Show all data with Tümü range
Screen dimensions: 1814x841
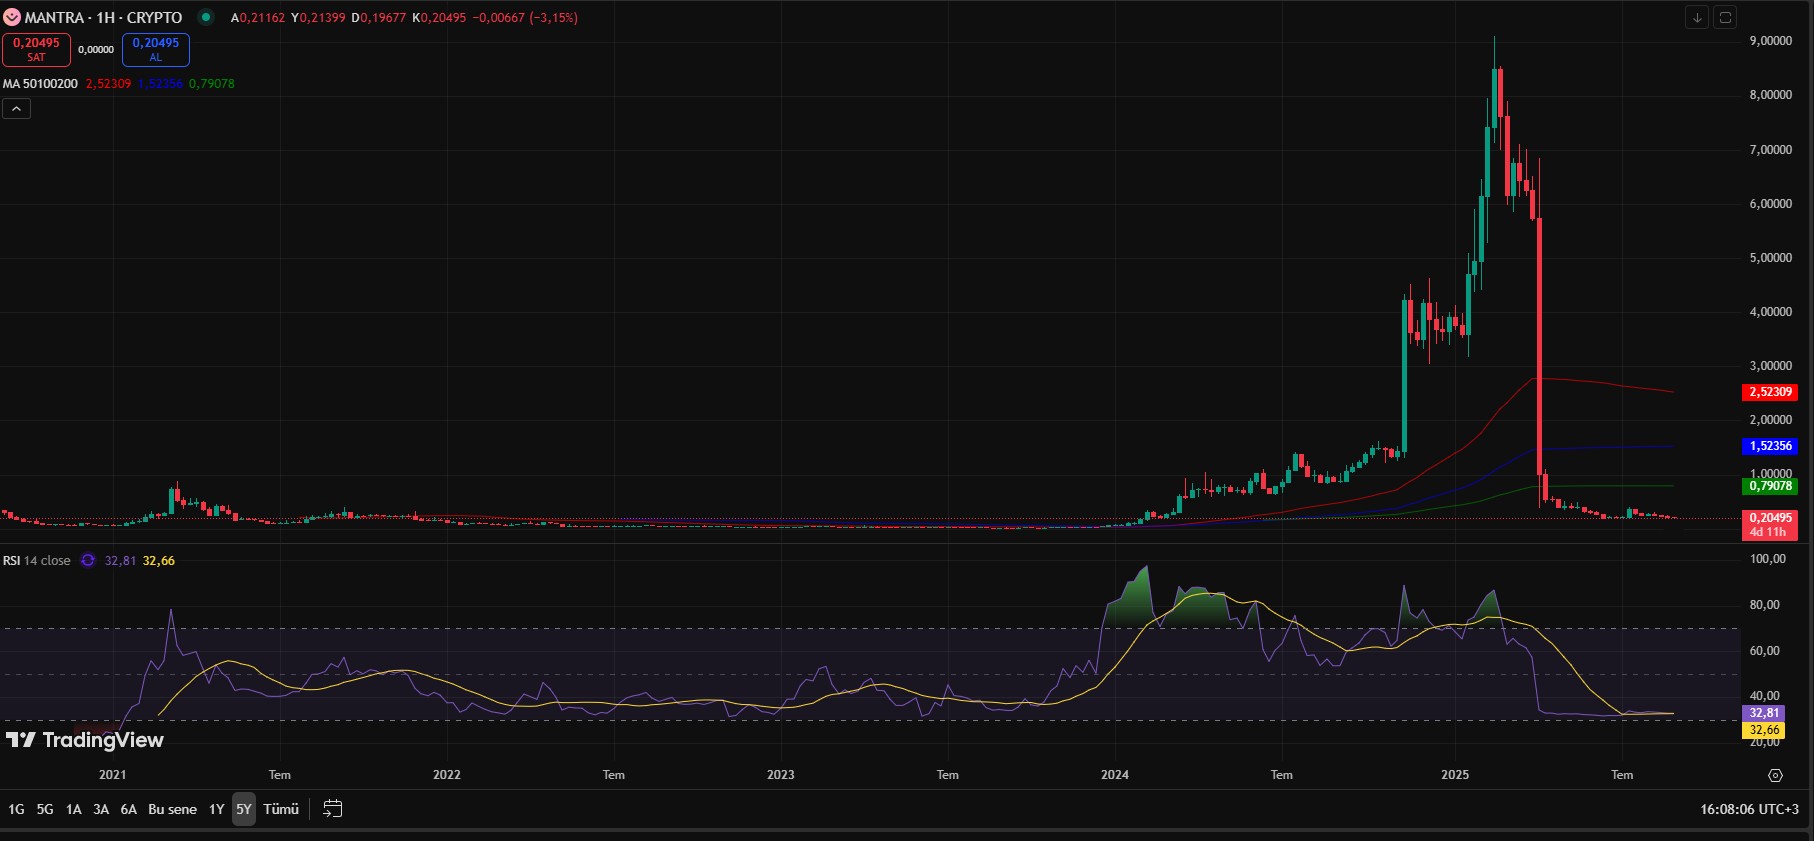(x=281, y=809)
